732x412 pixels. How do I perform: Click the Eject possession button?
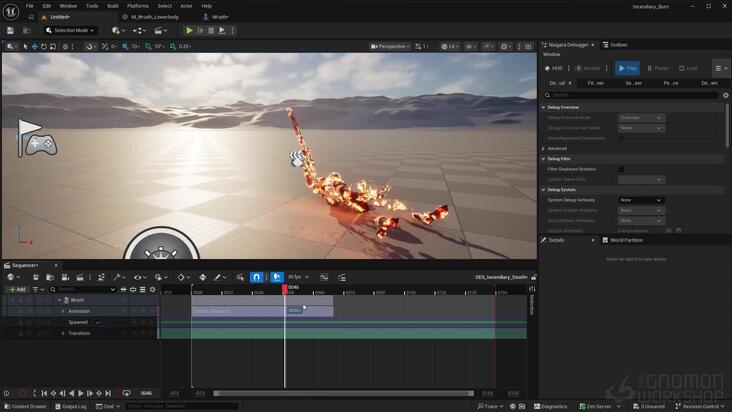[222, 30]
